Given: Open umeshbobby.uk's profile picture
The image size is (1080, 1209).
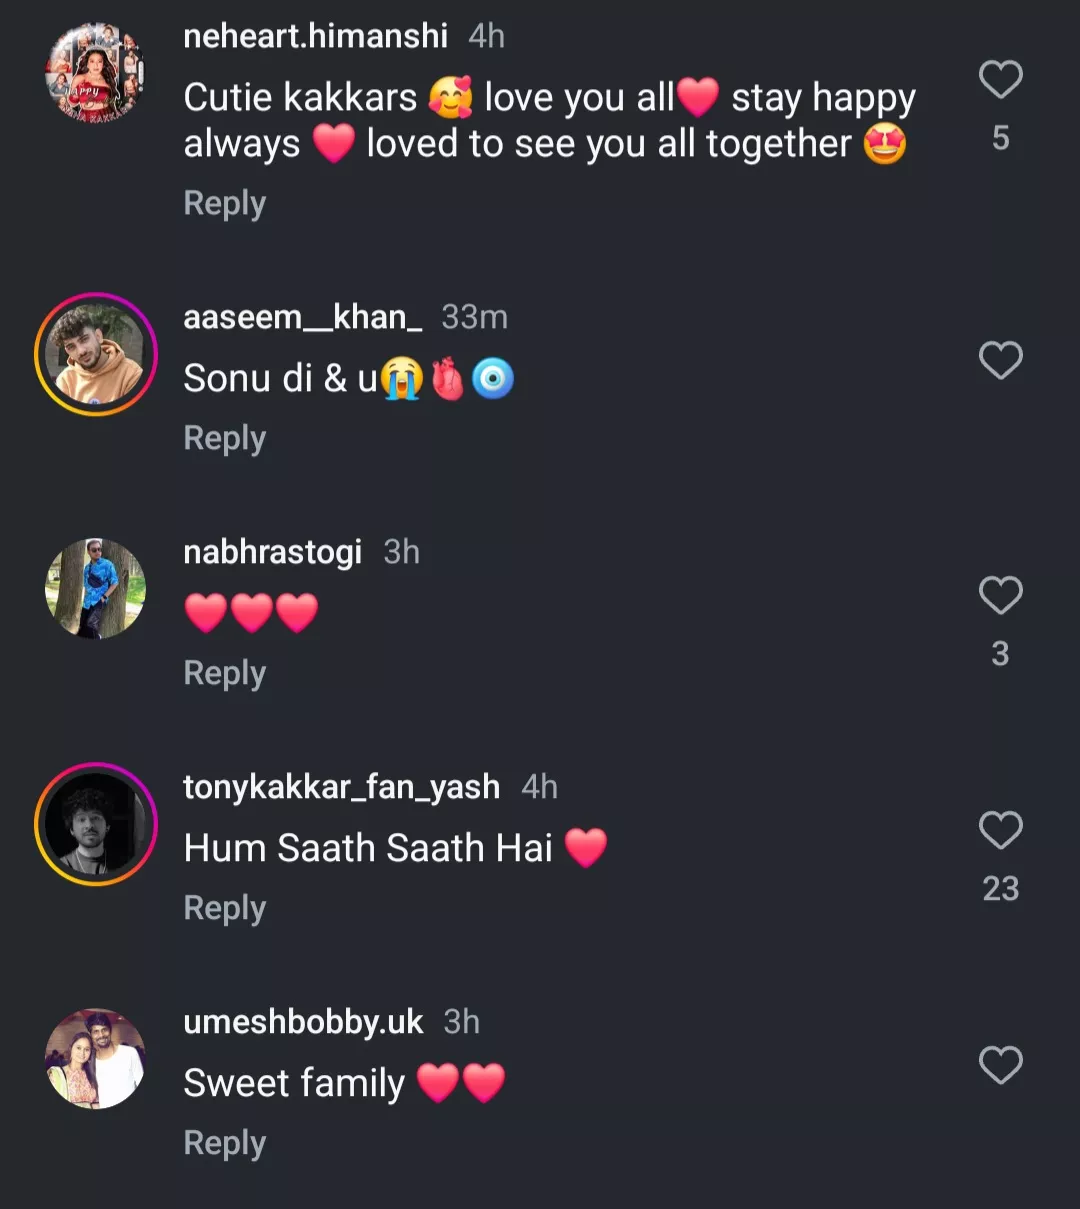Looking at the screenshot, I should click(96, 1059).
